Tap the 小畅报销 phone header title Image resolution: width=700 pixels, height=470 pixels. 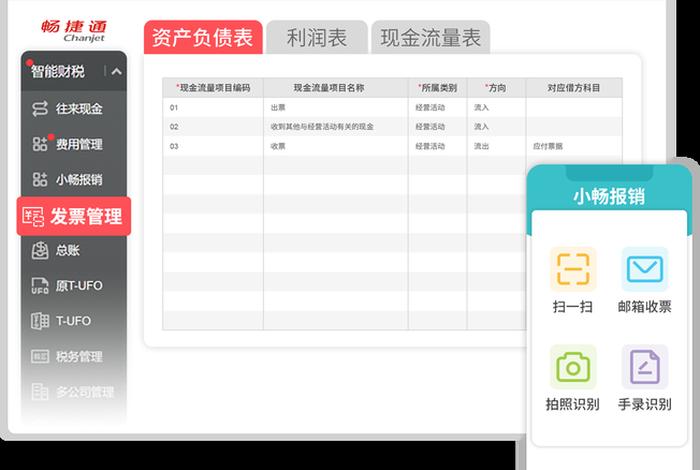click(x=609, y=196)
